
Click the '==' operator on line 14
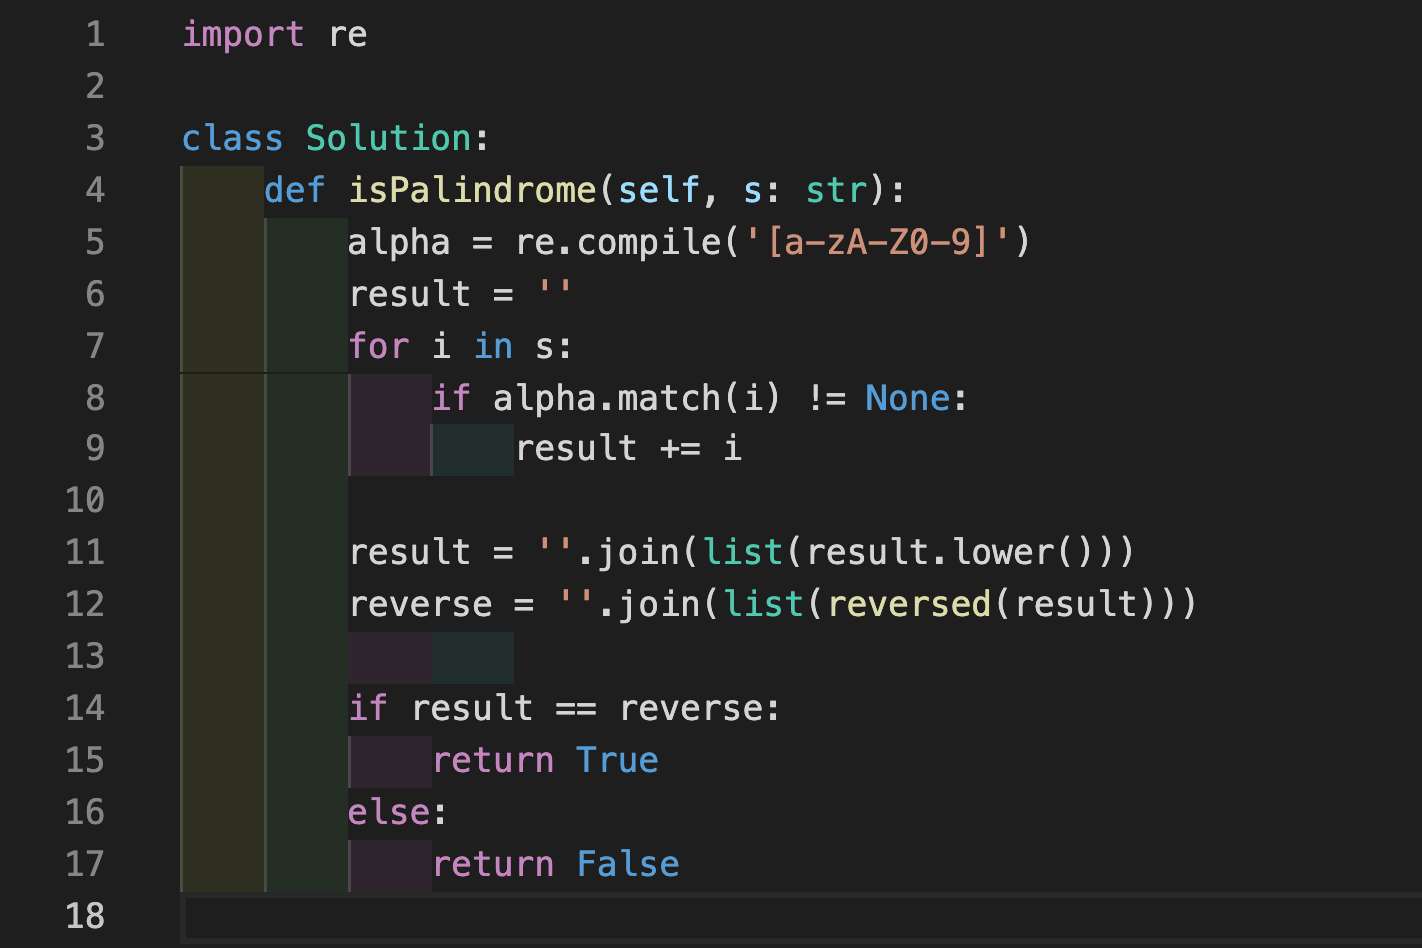pos(576,708)
